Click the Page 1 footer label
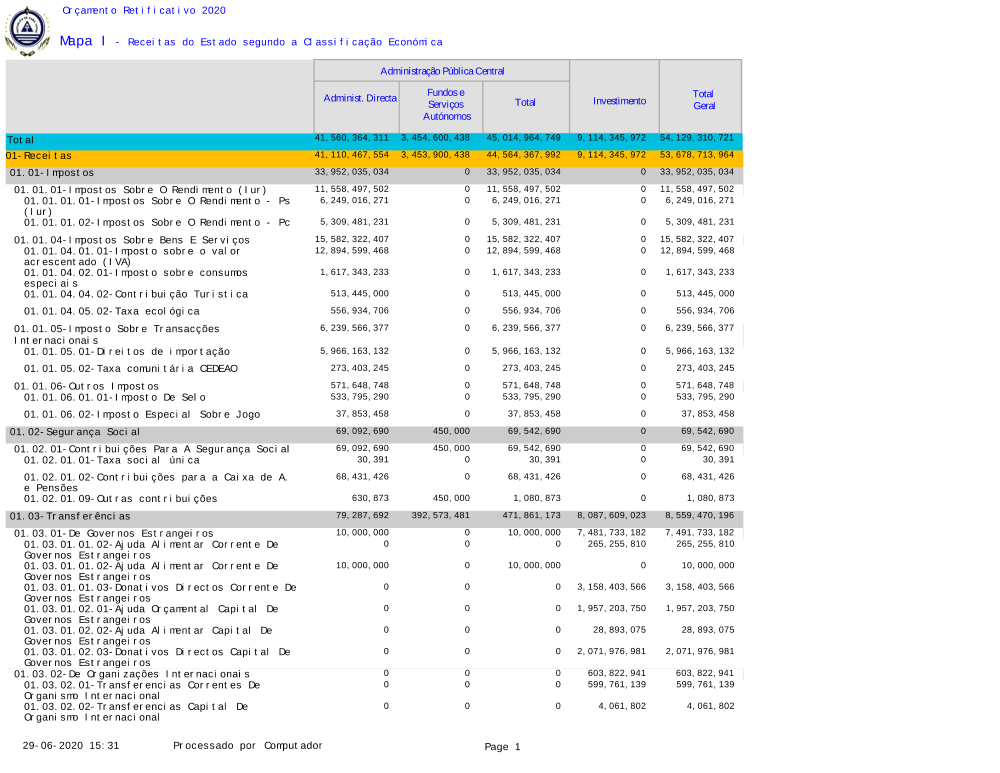 tap(502, 747)
